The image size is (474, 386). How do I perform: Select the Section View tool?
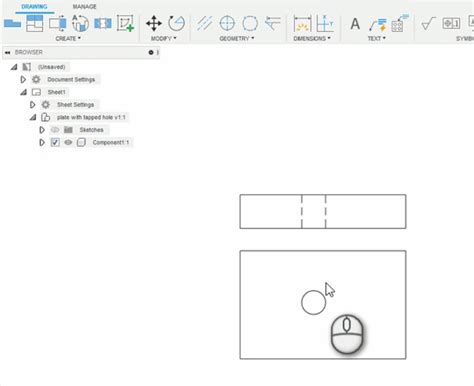pos(58,23)
